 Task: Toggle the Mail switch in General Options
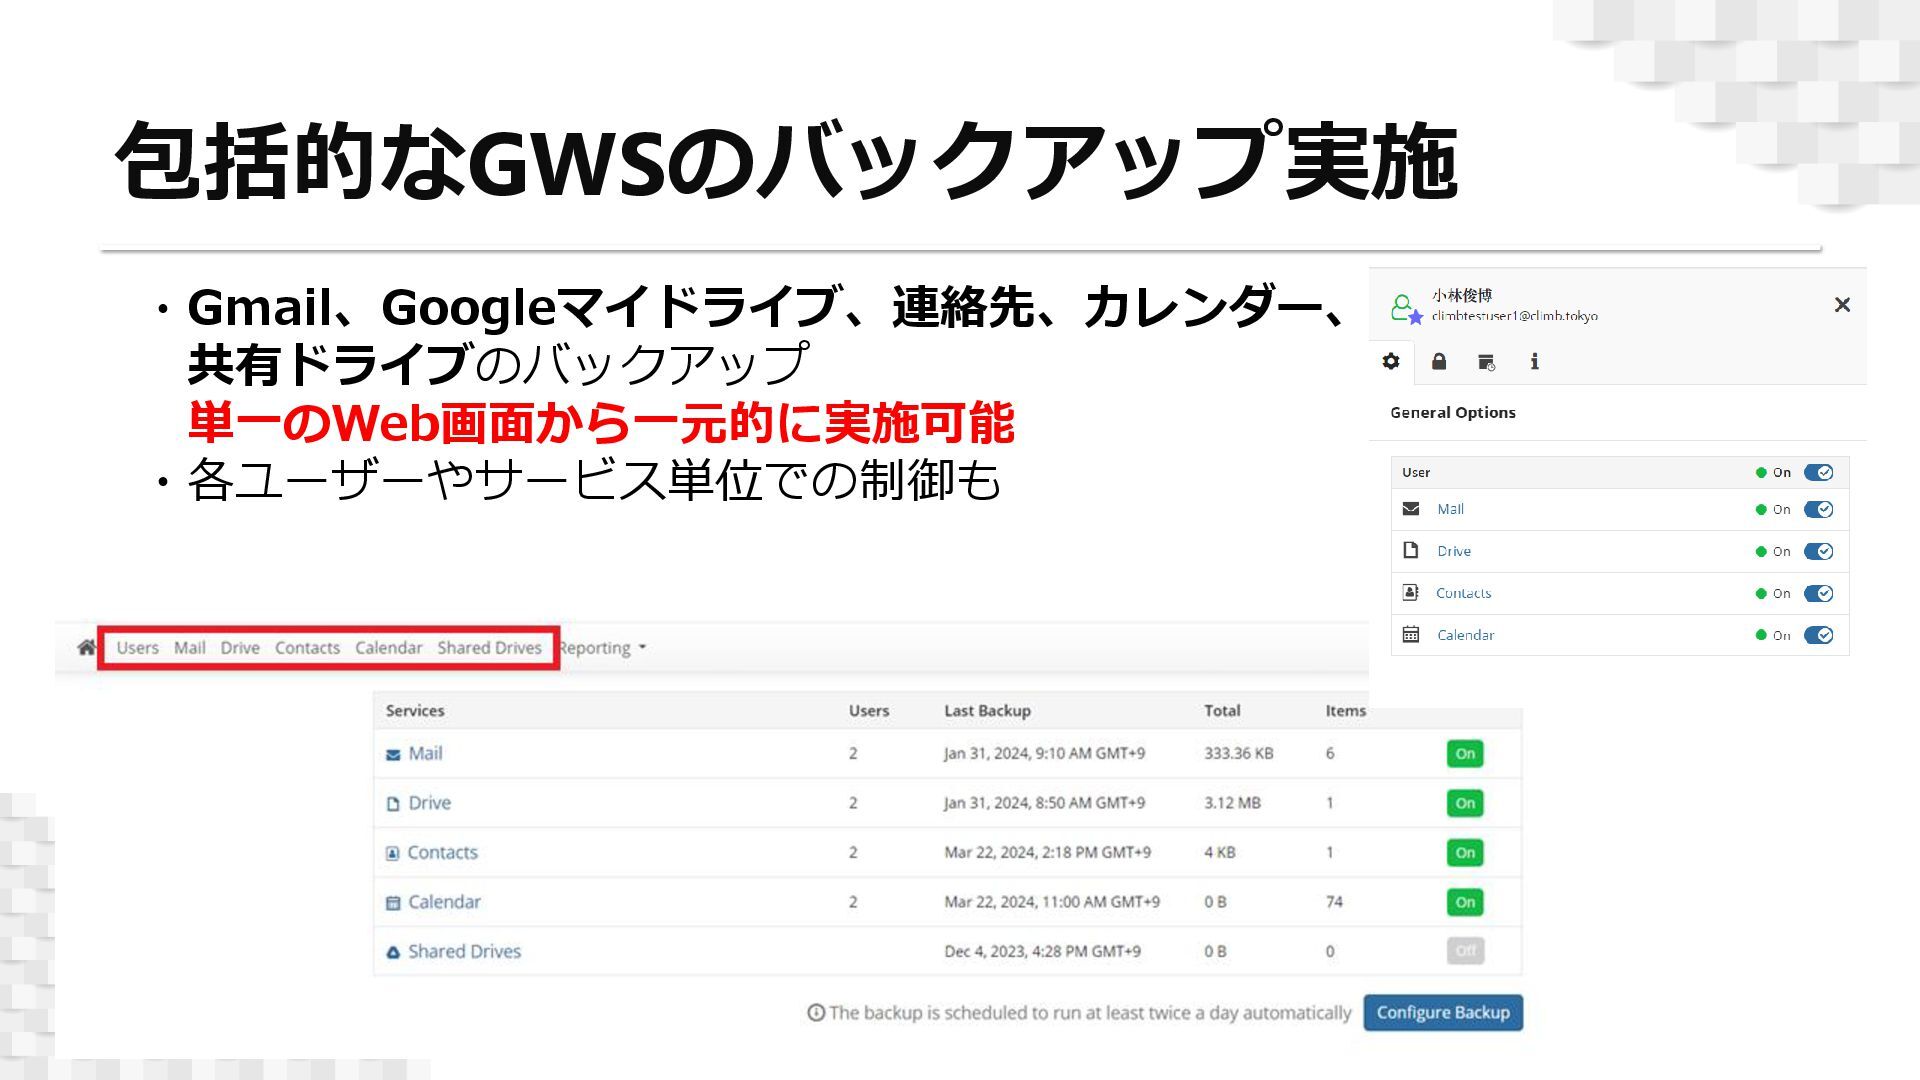(x=1818, y=510)
